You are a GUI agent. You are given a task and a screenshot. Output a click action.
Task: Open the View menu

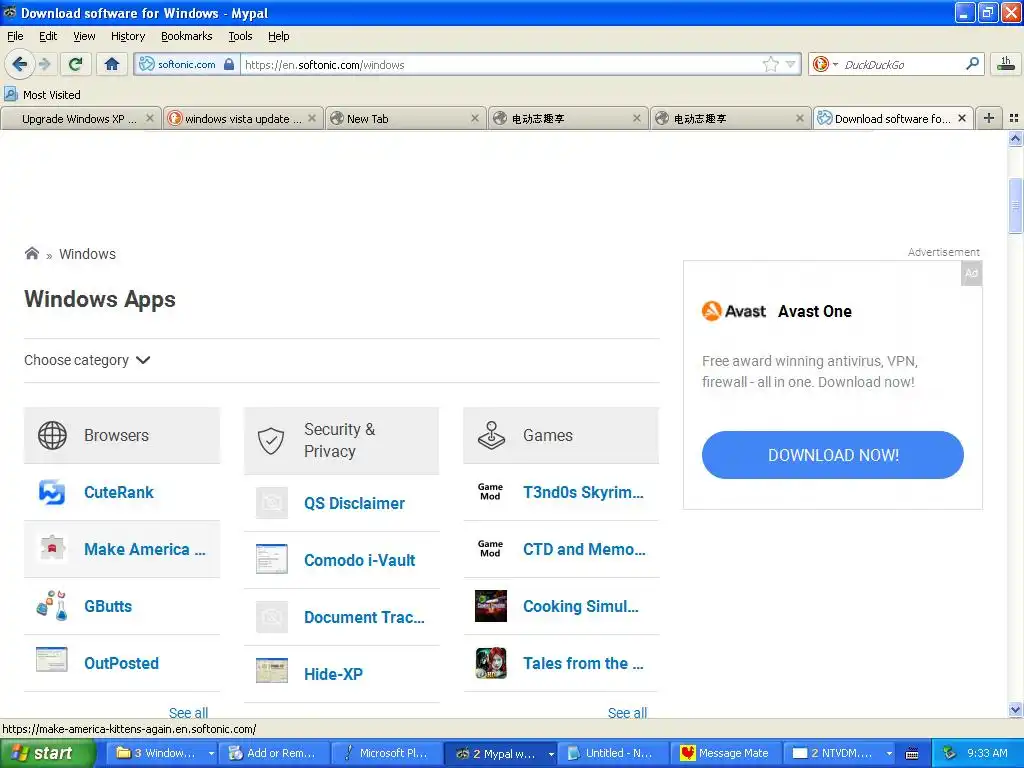pos(84,36)
